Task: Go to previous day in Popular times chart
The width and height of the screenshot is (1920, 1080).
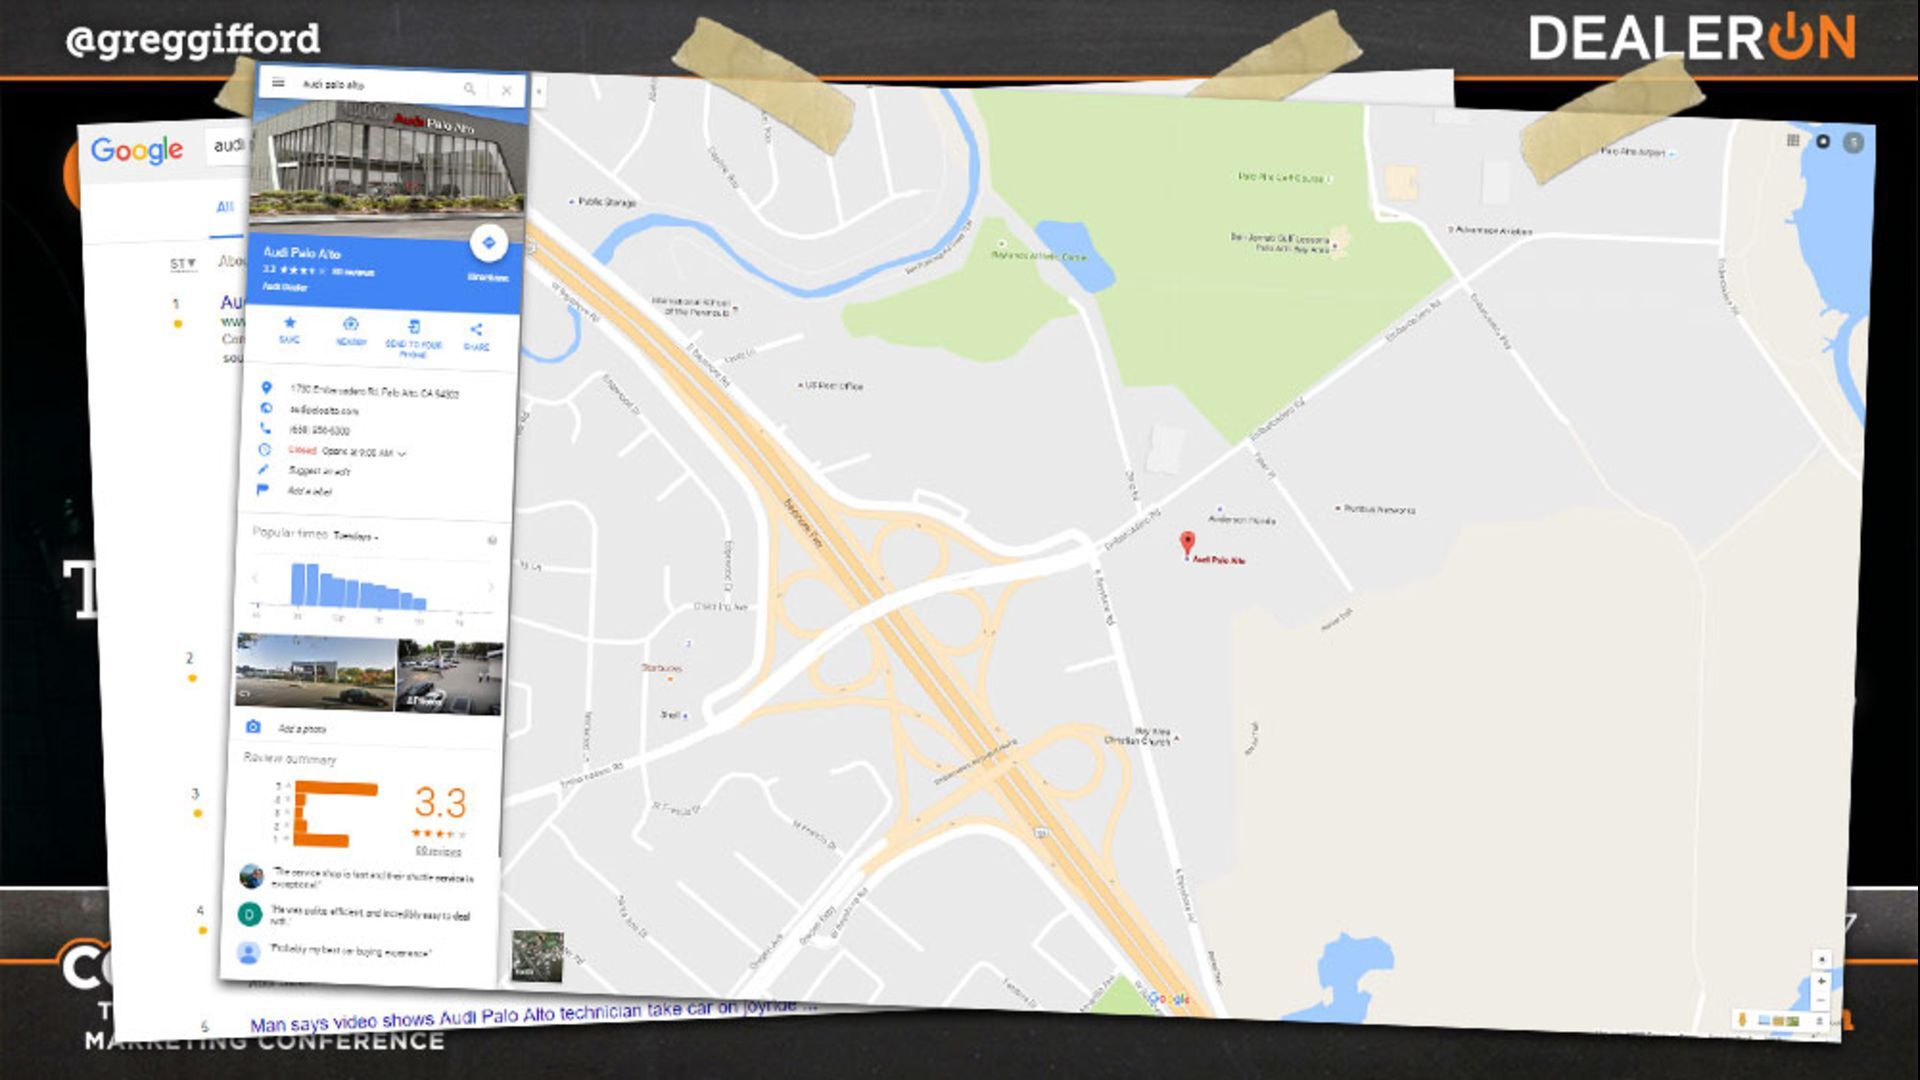Action: 255,578
